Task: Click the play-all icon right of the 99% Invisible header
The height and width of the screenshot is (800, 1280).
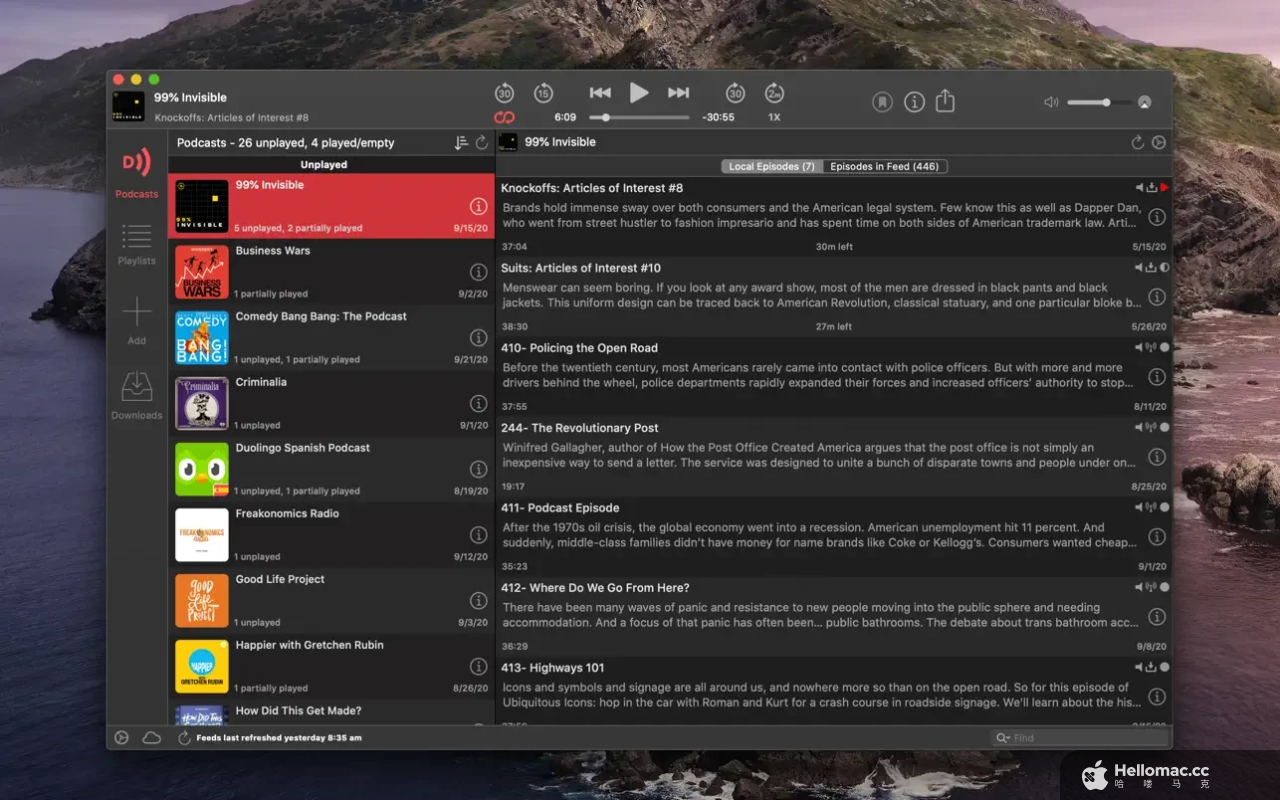Action: coord(1159,143)
